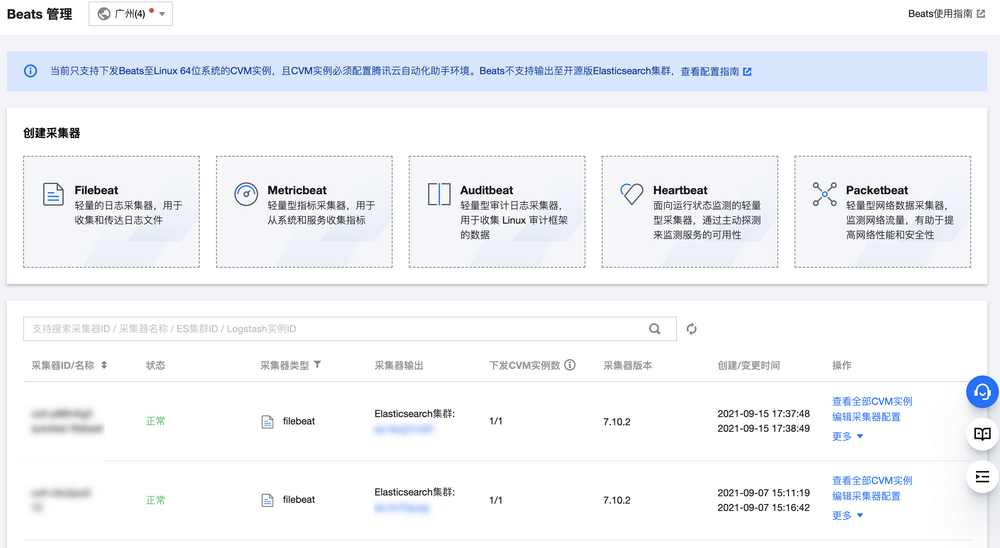Create a Heartbeat collector card
The width and height of the screenshot is (1000, 548).
[689, 212]
